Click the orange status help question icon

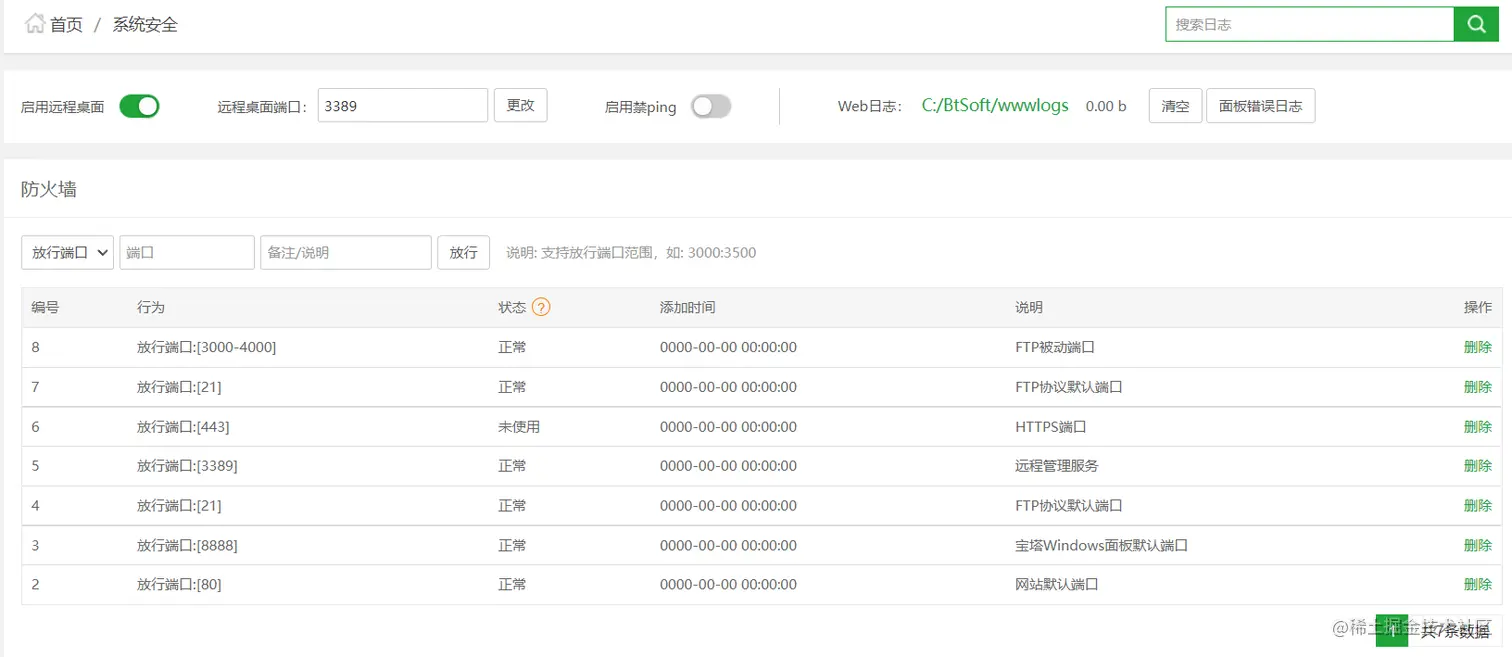[541, 307]
